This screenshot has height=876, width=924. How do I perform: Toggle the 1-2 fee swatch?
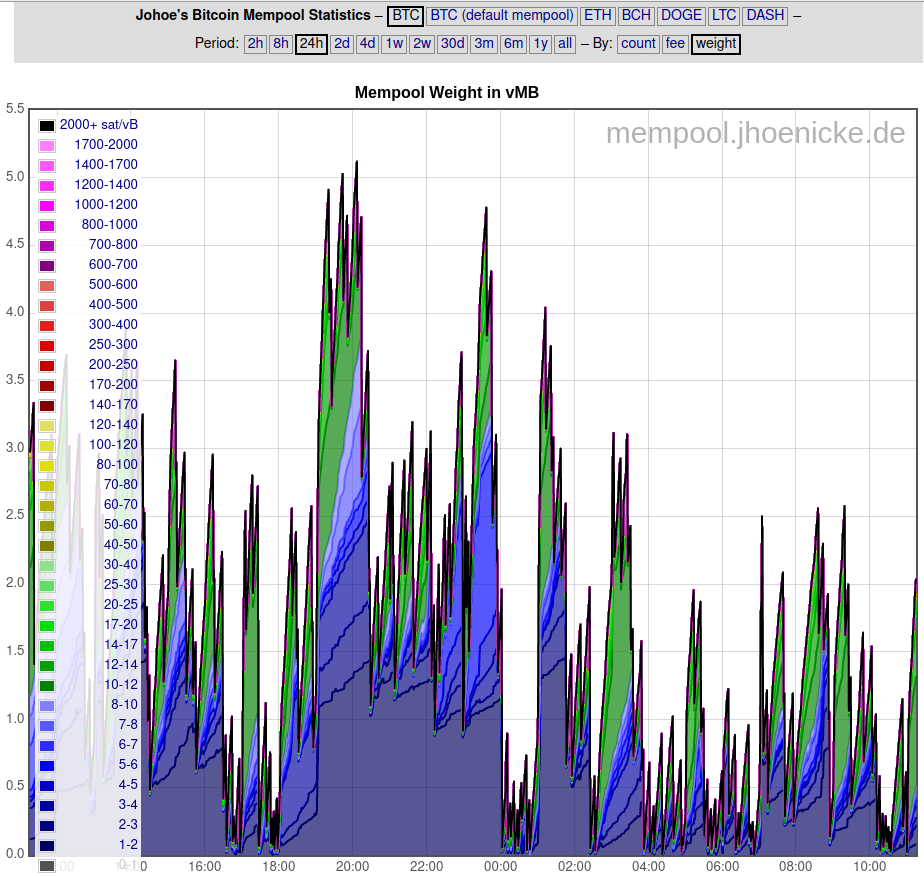pyautogui.click(x=47, y=847)
